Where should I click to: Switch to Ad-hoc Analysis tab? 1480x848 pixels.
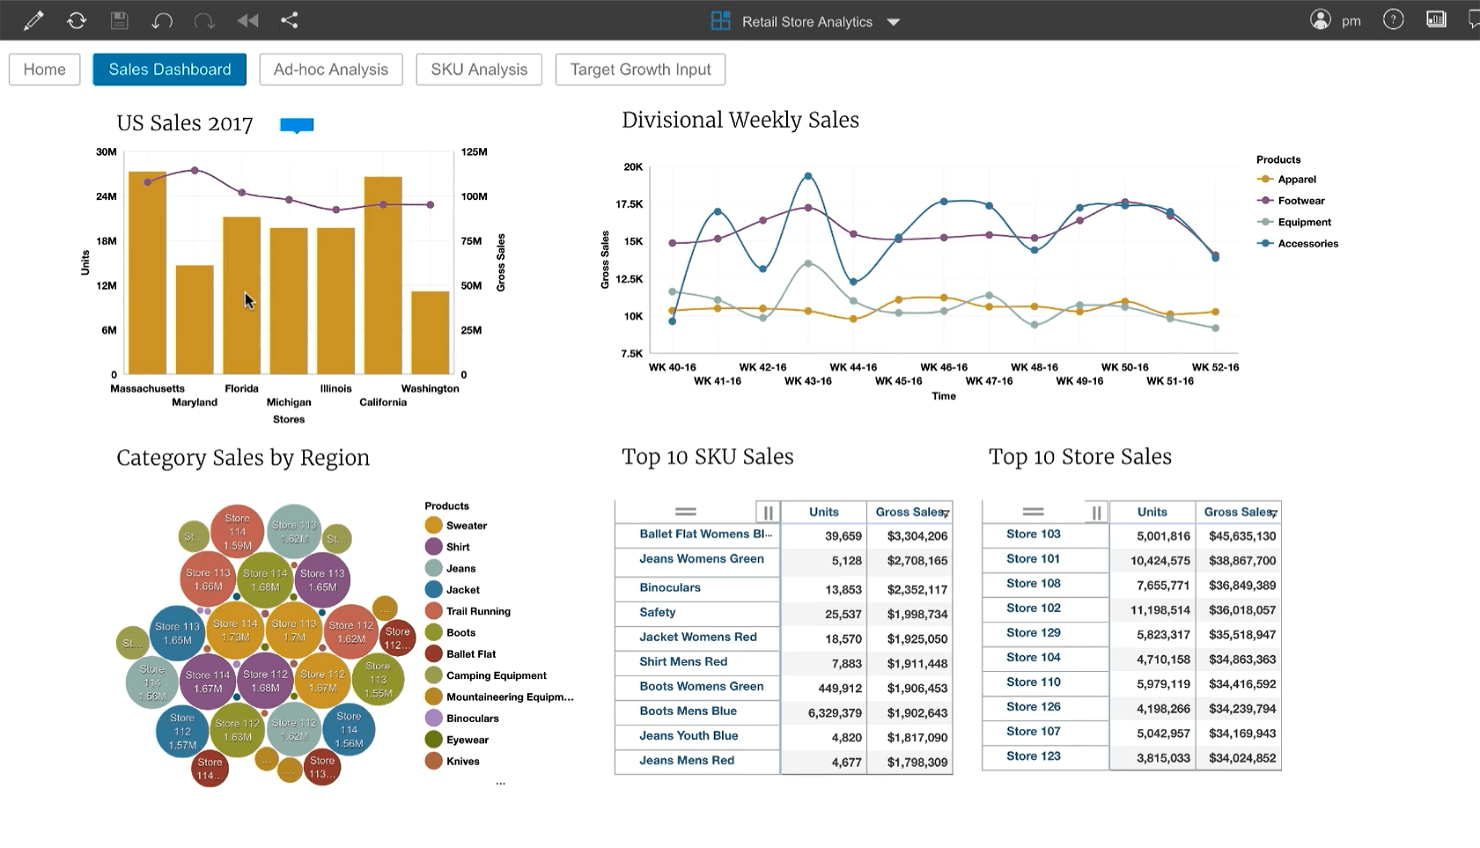(331, 69)
